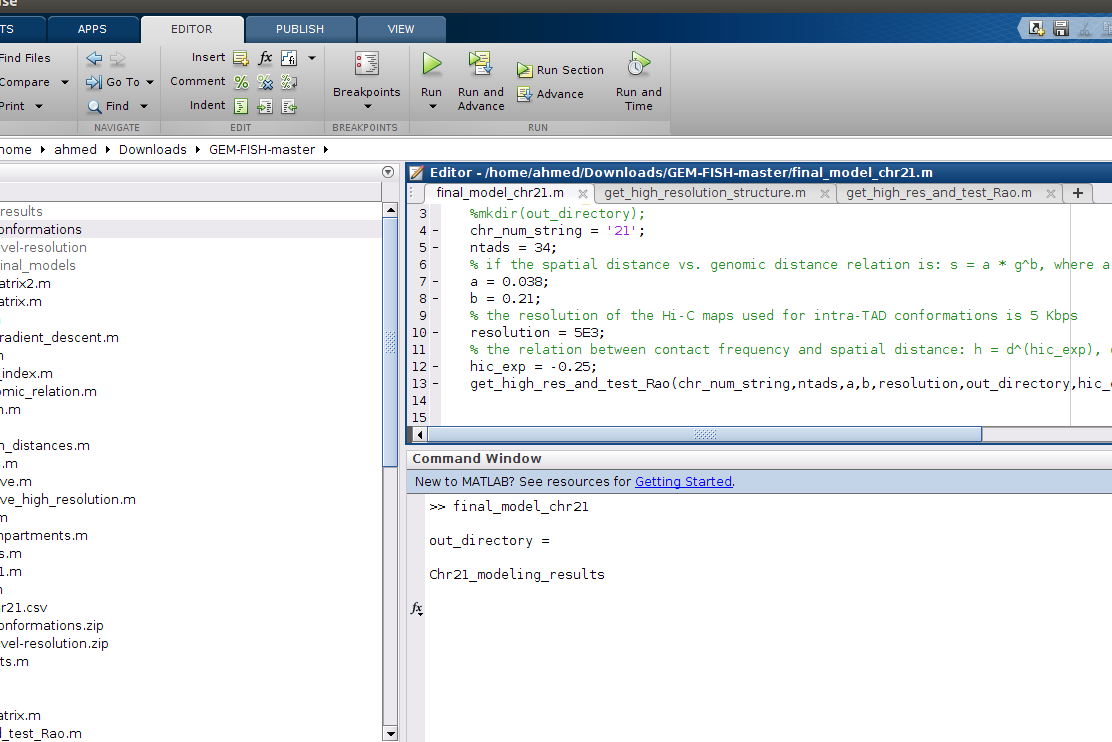The image size is (1112, 742).
Task: Navigate to GEM-FISH-master path segment
Action: pyautogui.click(x=262, y=150)
